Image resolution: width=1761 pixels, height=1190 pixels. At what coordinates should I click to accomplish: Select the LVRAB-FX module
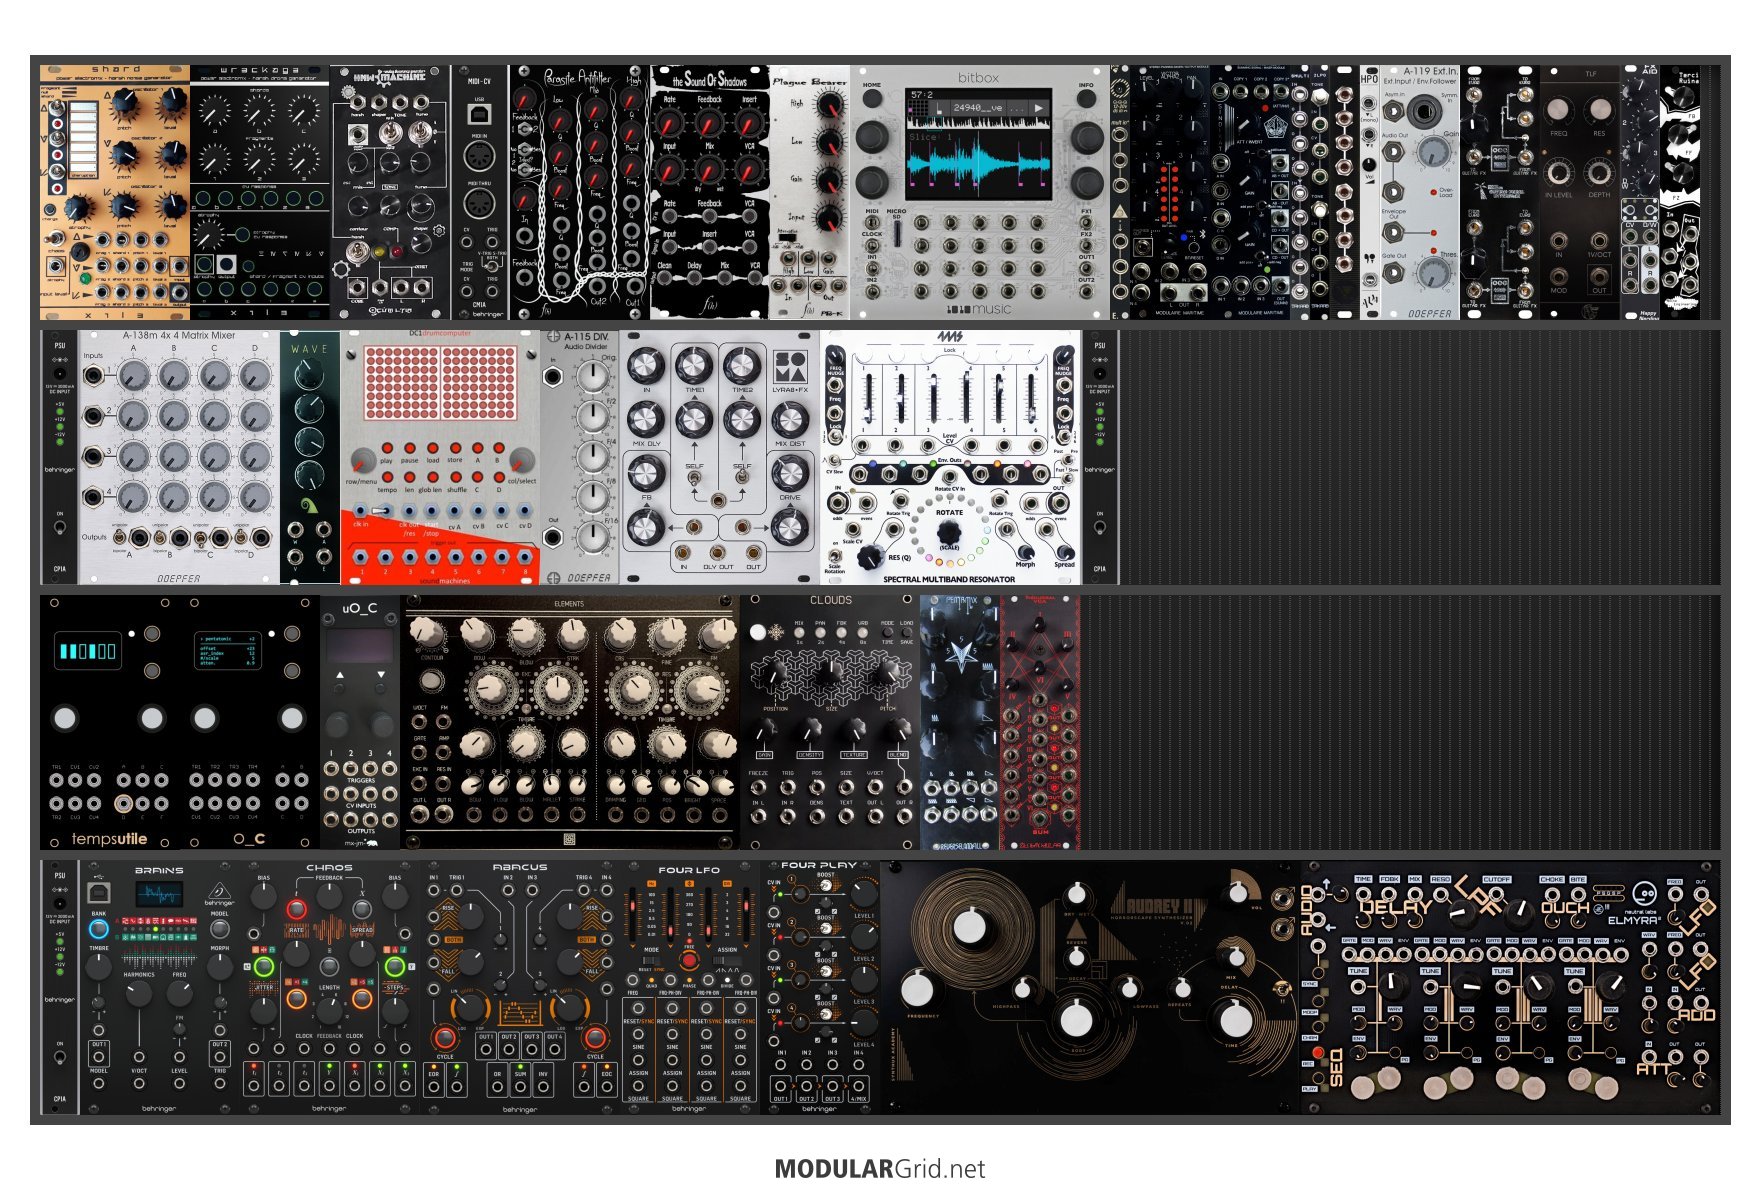coord(720,457)
